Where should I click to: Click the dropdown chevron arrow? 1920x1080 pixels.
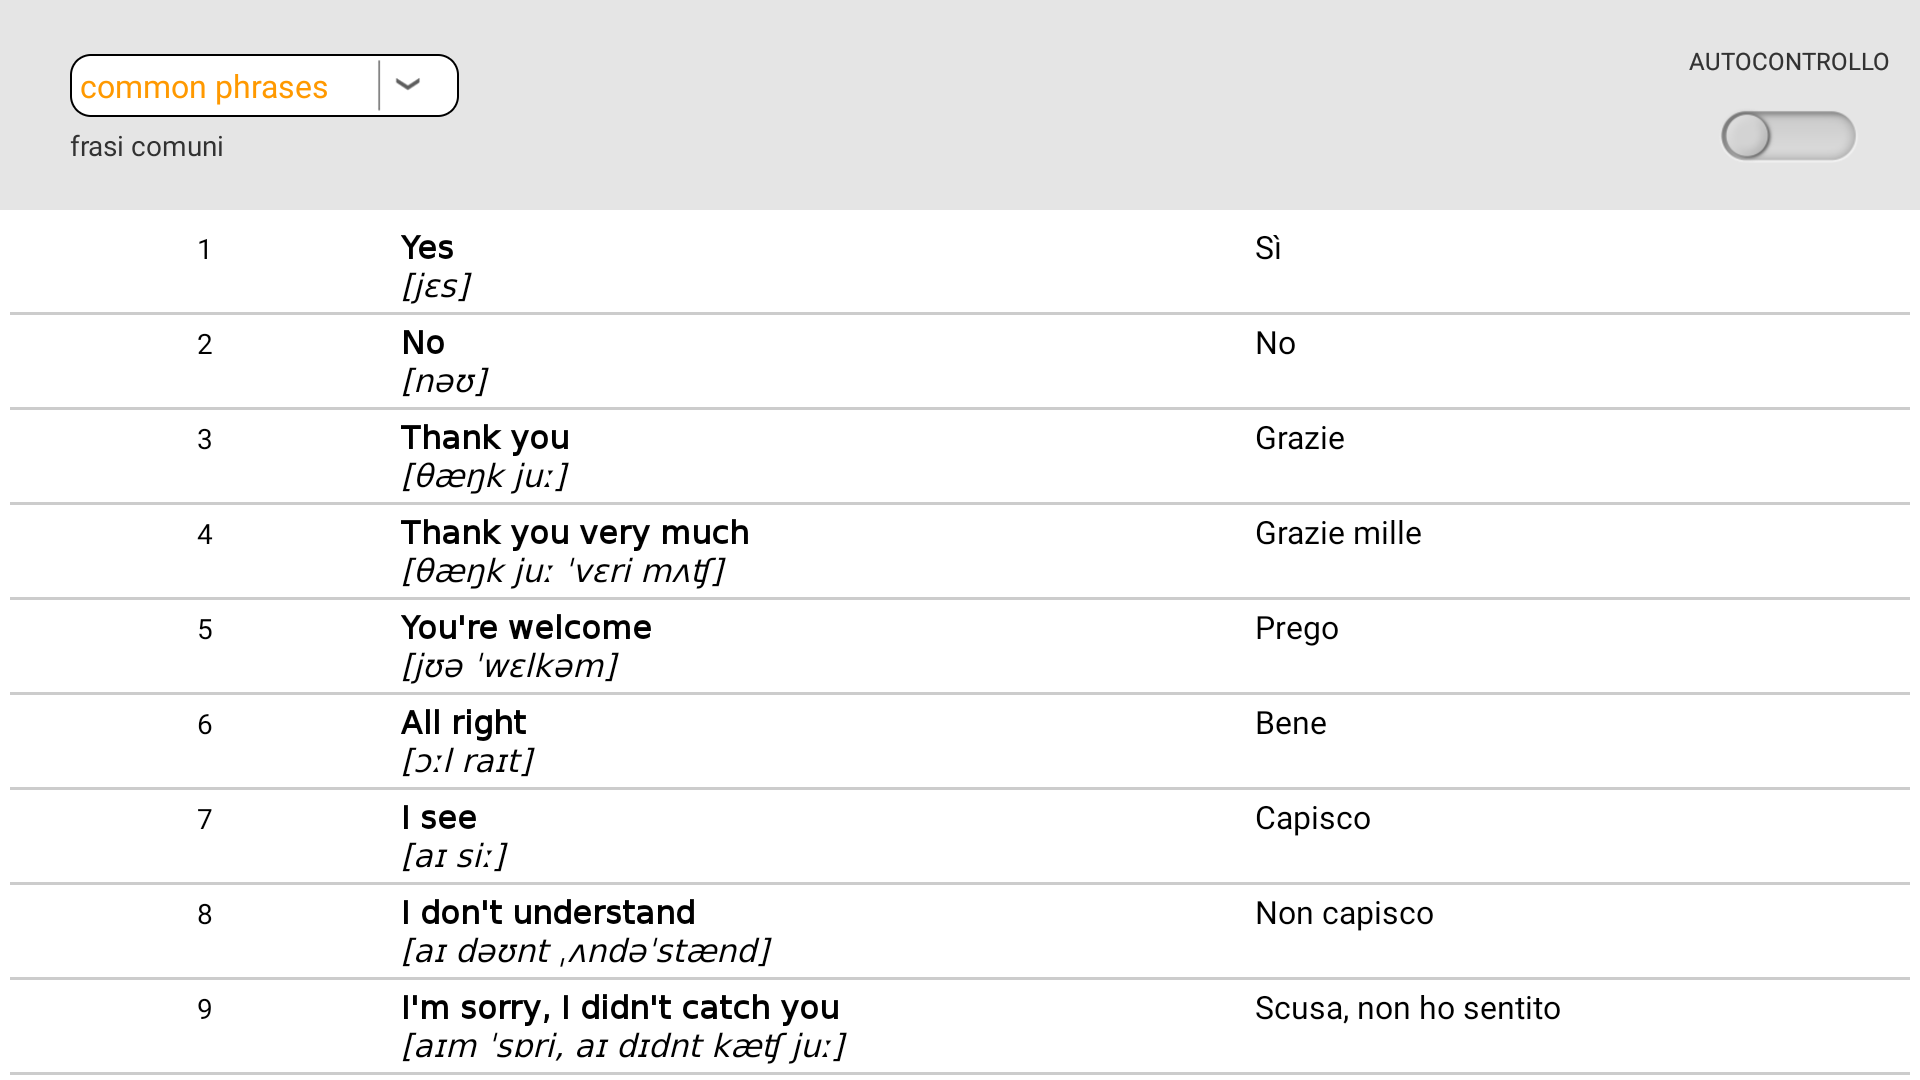(x=408, y=85)
